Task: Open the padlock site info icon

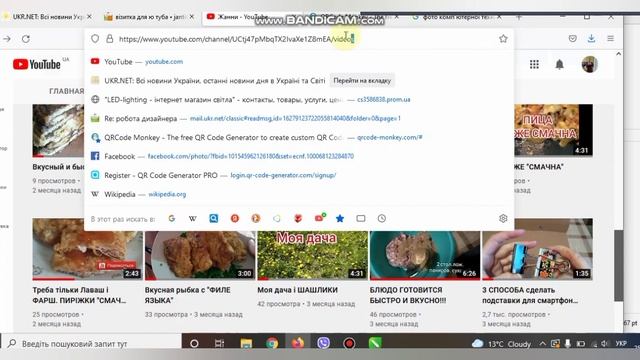Action: coord(109,39)
